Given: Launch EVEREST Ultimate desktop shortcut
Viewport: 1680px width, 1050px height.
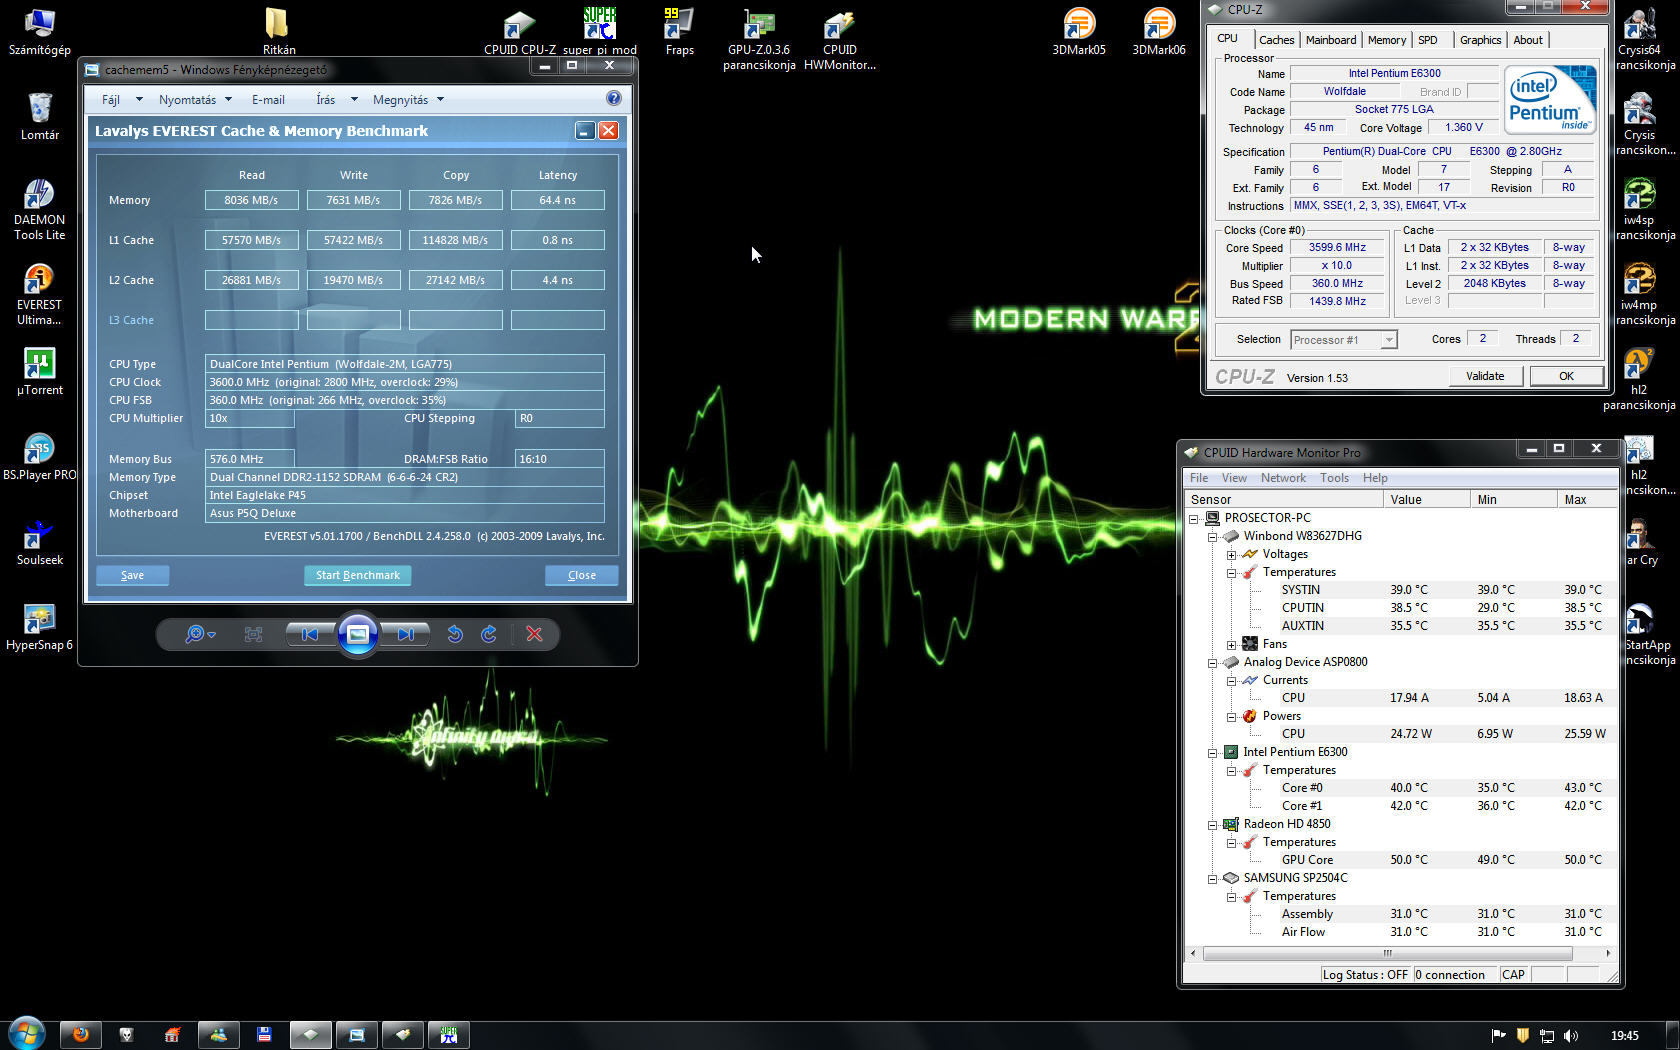Looking at the screenshot, I should click(39, 293).
